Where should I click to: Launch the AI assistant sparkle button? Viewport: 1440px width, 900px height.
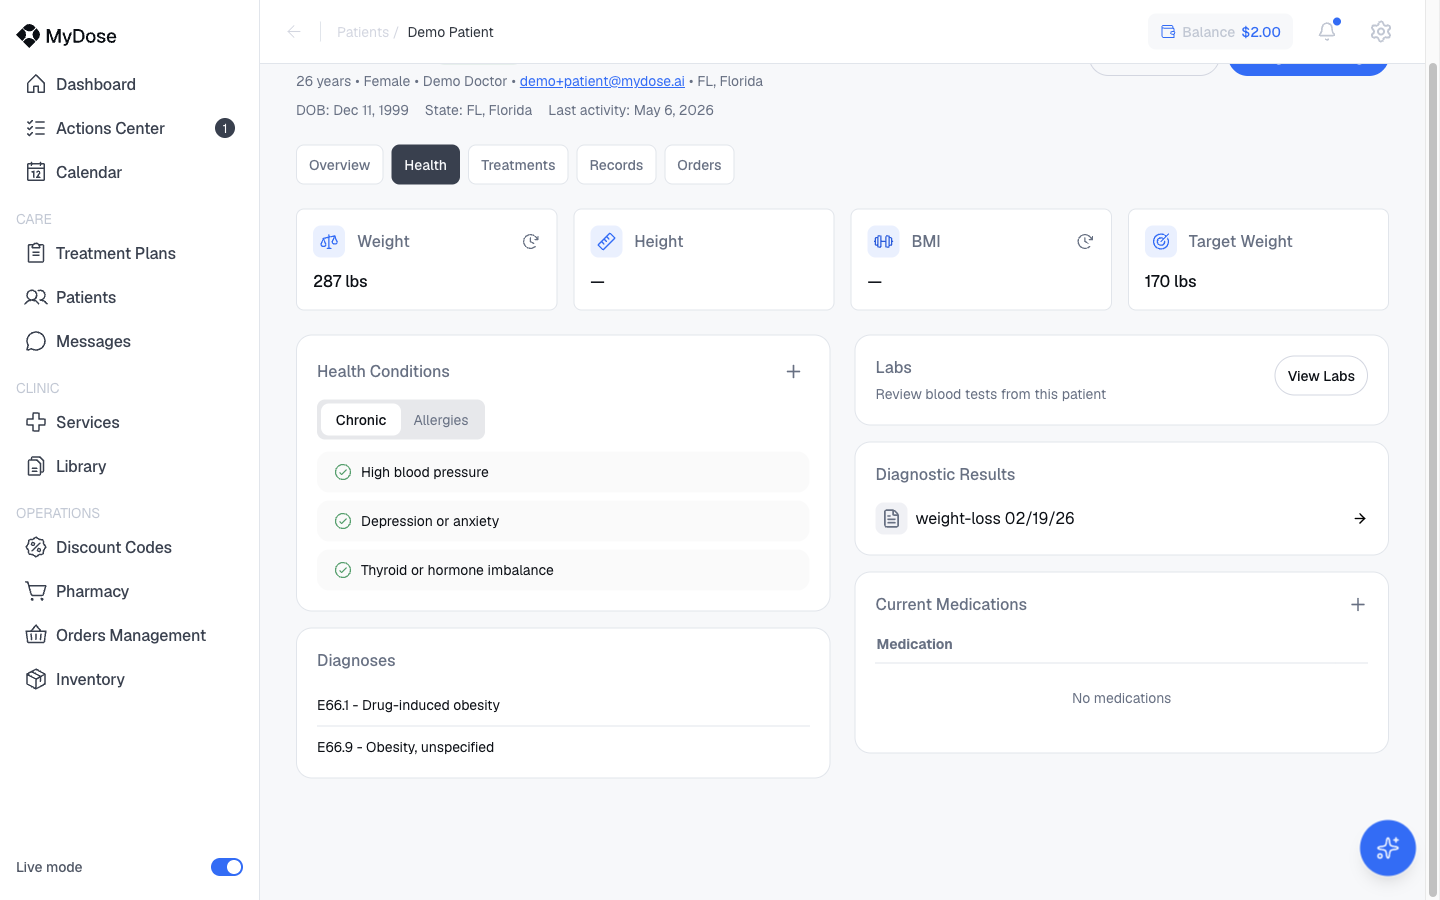point(1387,848)
